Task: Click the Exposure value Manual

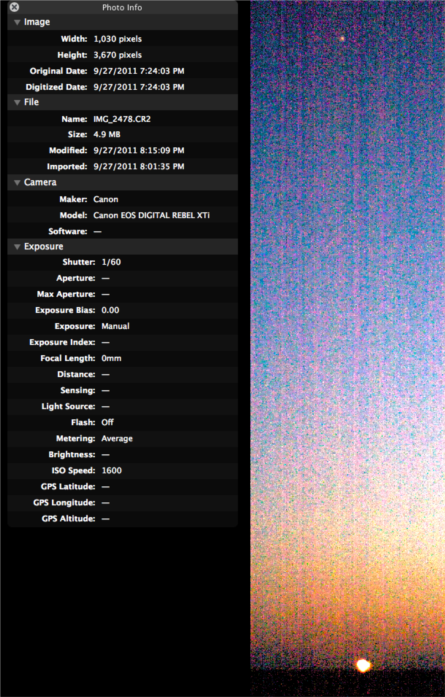Action: pos(116,326)
